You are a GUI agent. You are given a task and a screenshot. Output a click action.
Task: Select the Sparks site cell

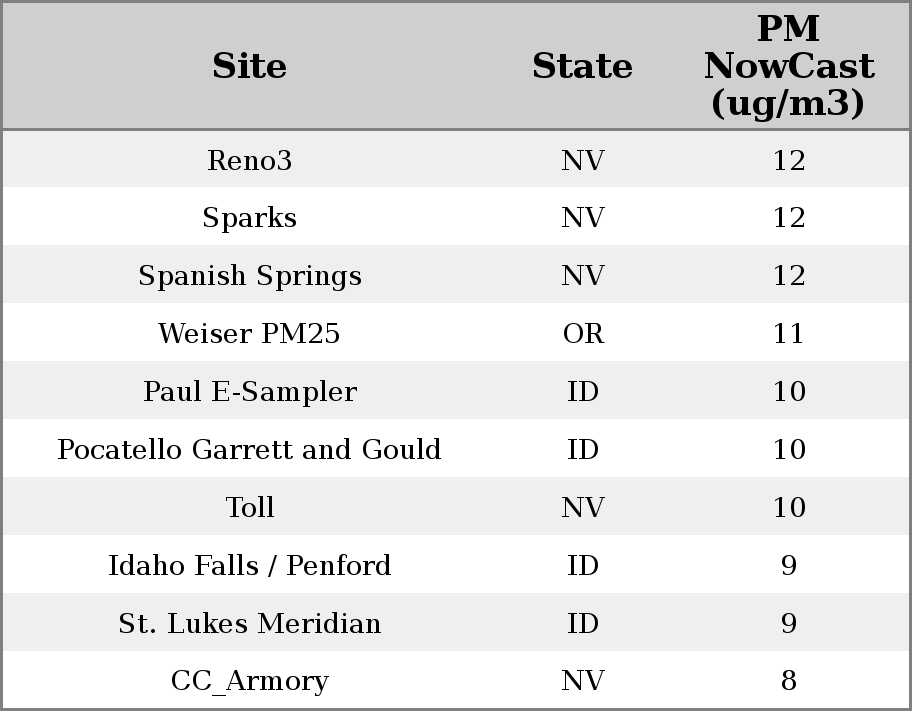(x=249, y=218)
